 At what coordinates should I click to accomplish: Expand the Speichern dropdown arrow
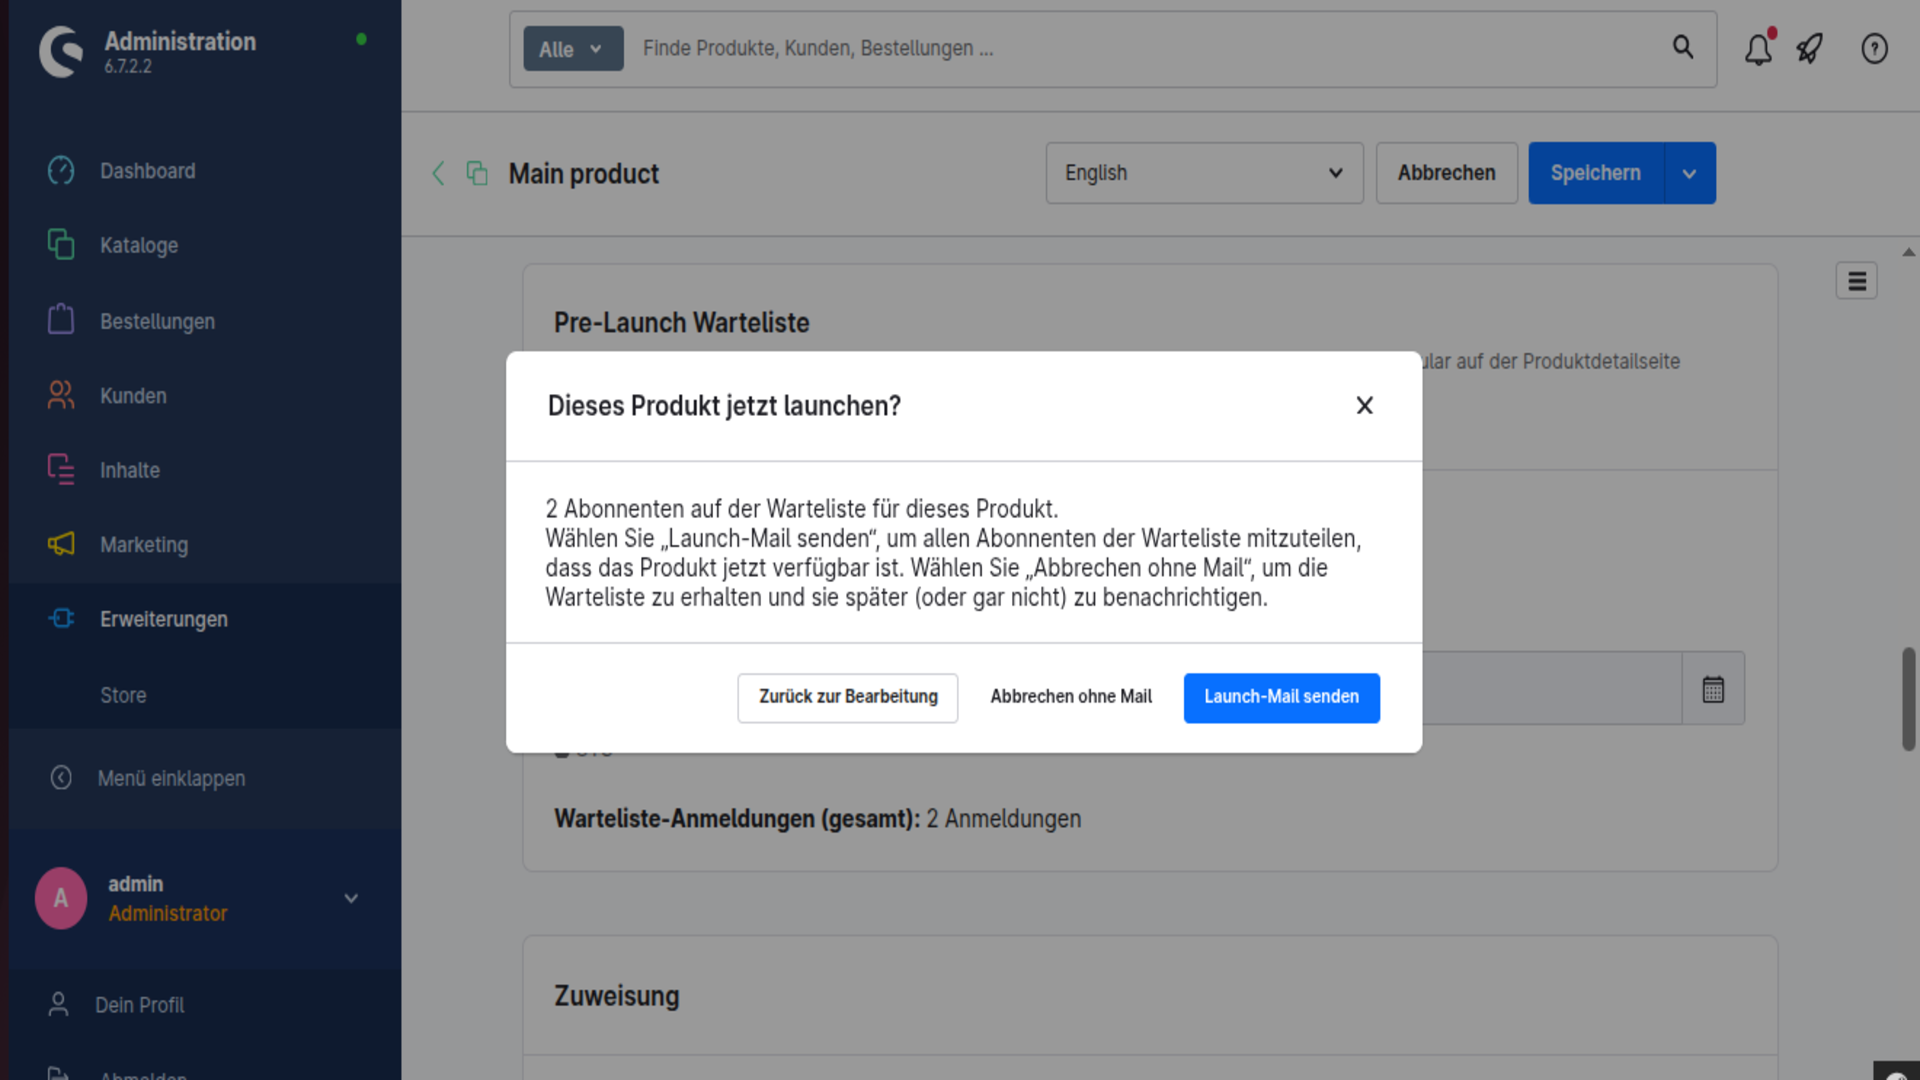[1690, 173]
